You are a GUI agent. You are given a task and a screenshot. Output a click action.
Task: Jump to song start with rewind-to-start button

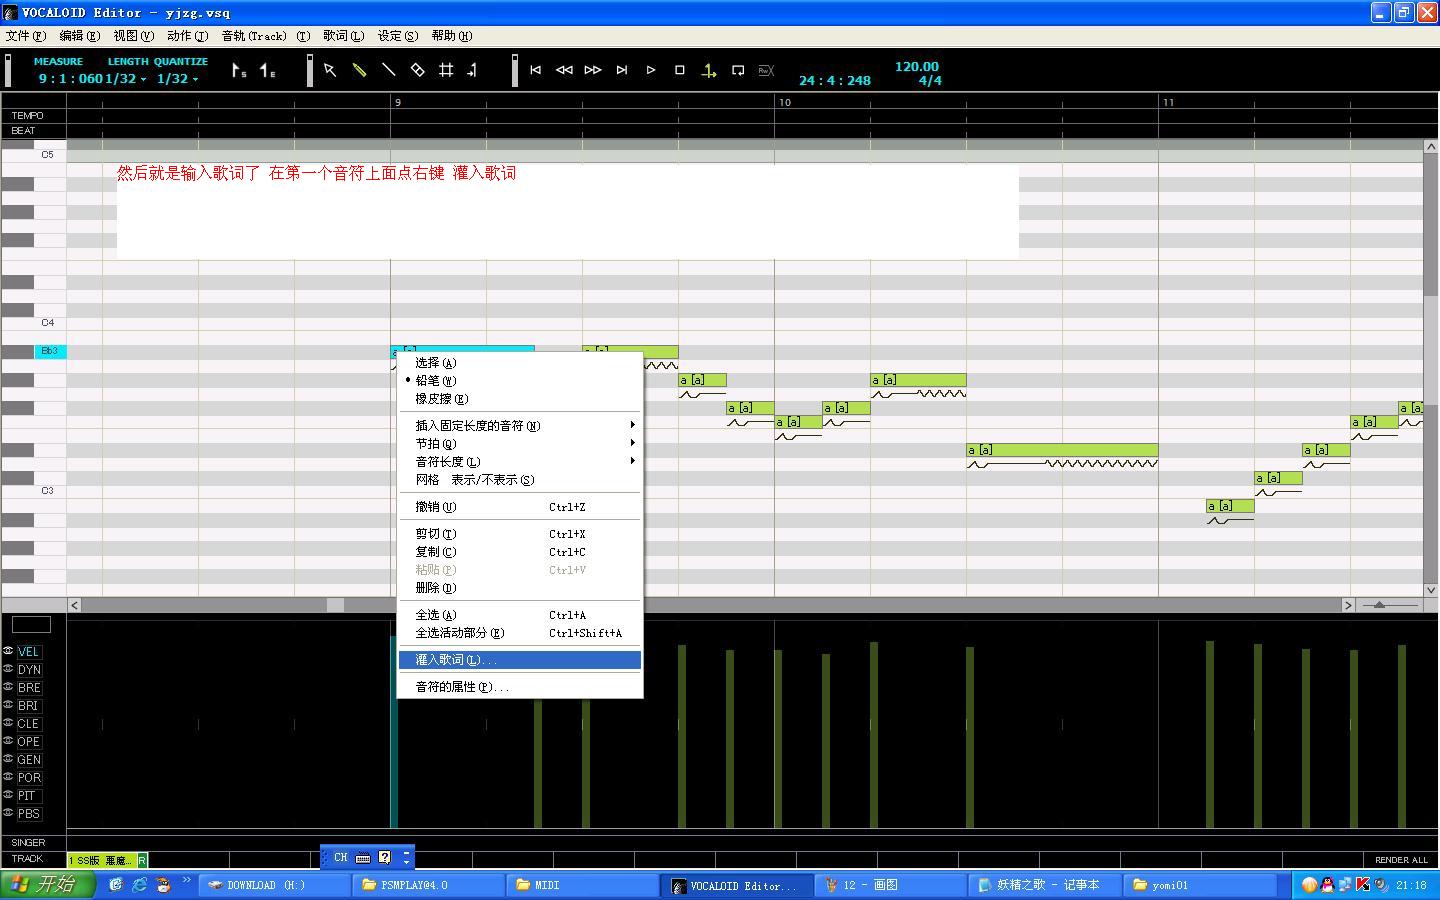point(536,70)
